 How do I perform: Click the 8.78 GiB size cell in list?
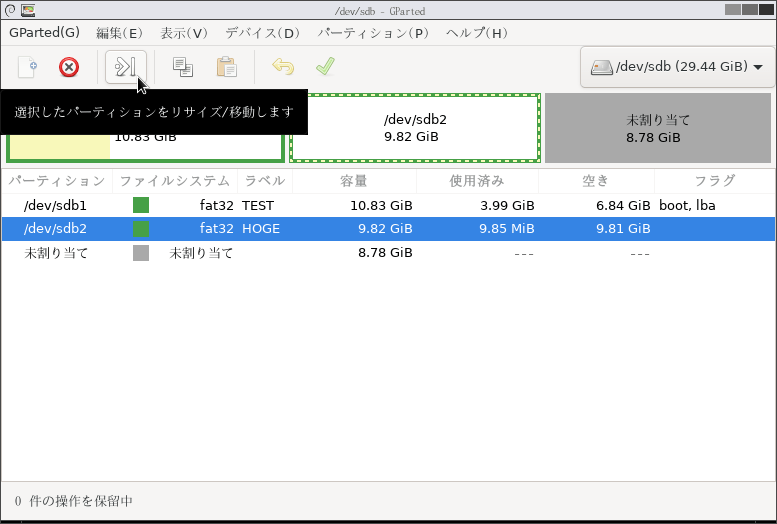click(x=385, y=253)
